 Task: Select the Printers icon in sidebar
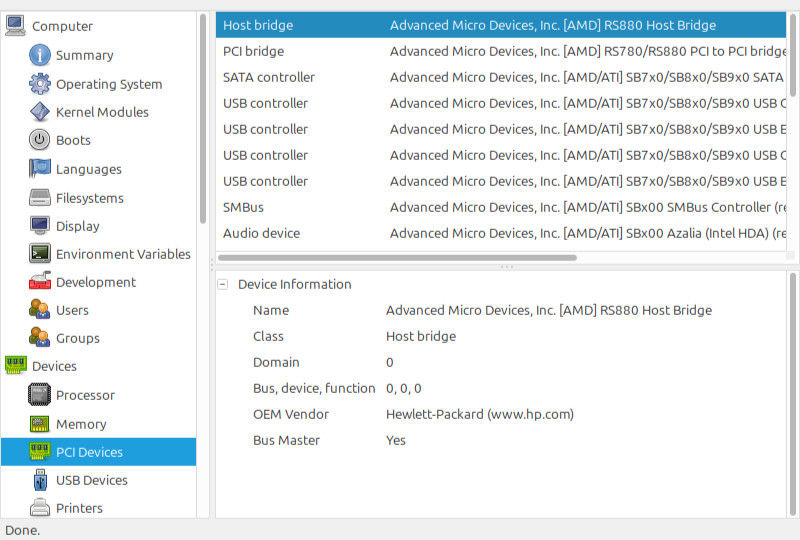click(39, 508)
